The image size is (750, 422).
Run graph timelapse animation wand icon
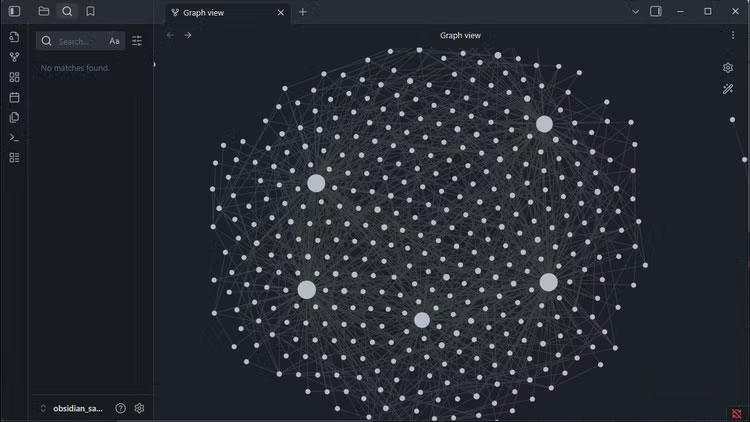728,89
